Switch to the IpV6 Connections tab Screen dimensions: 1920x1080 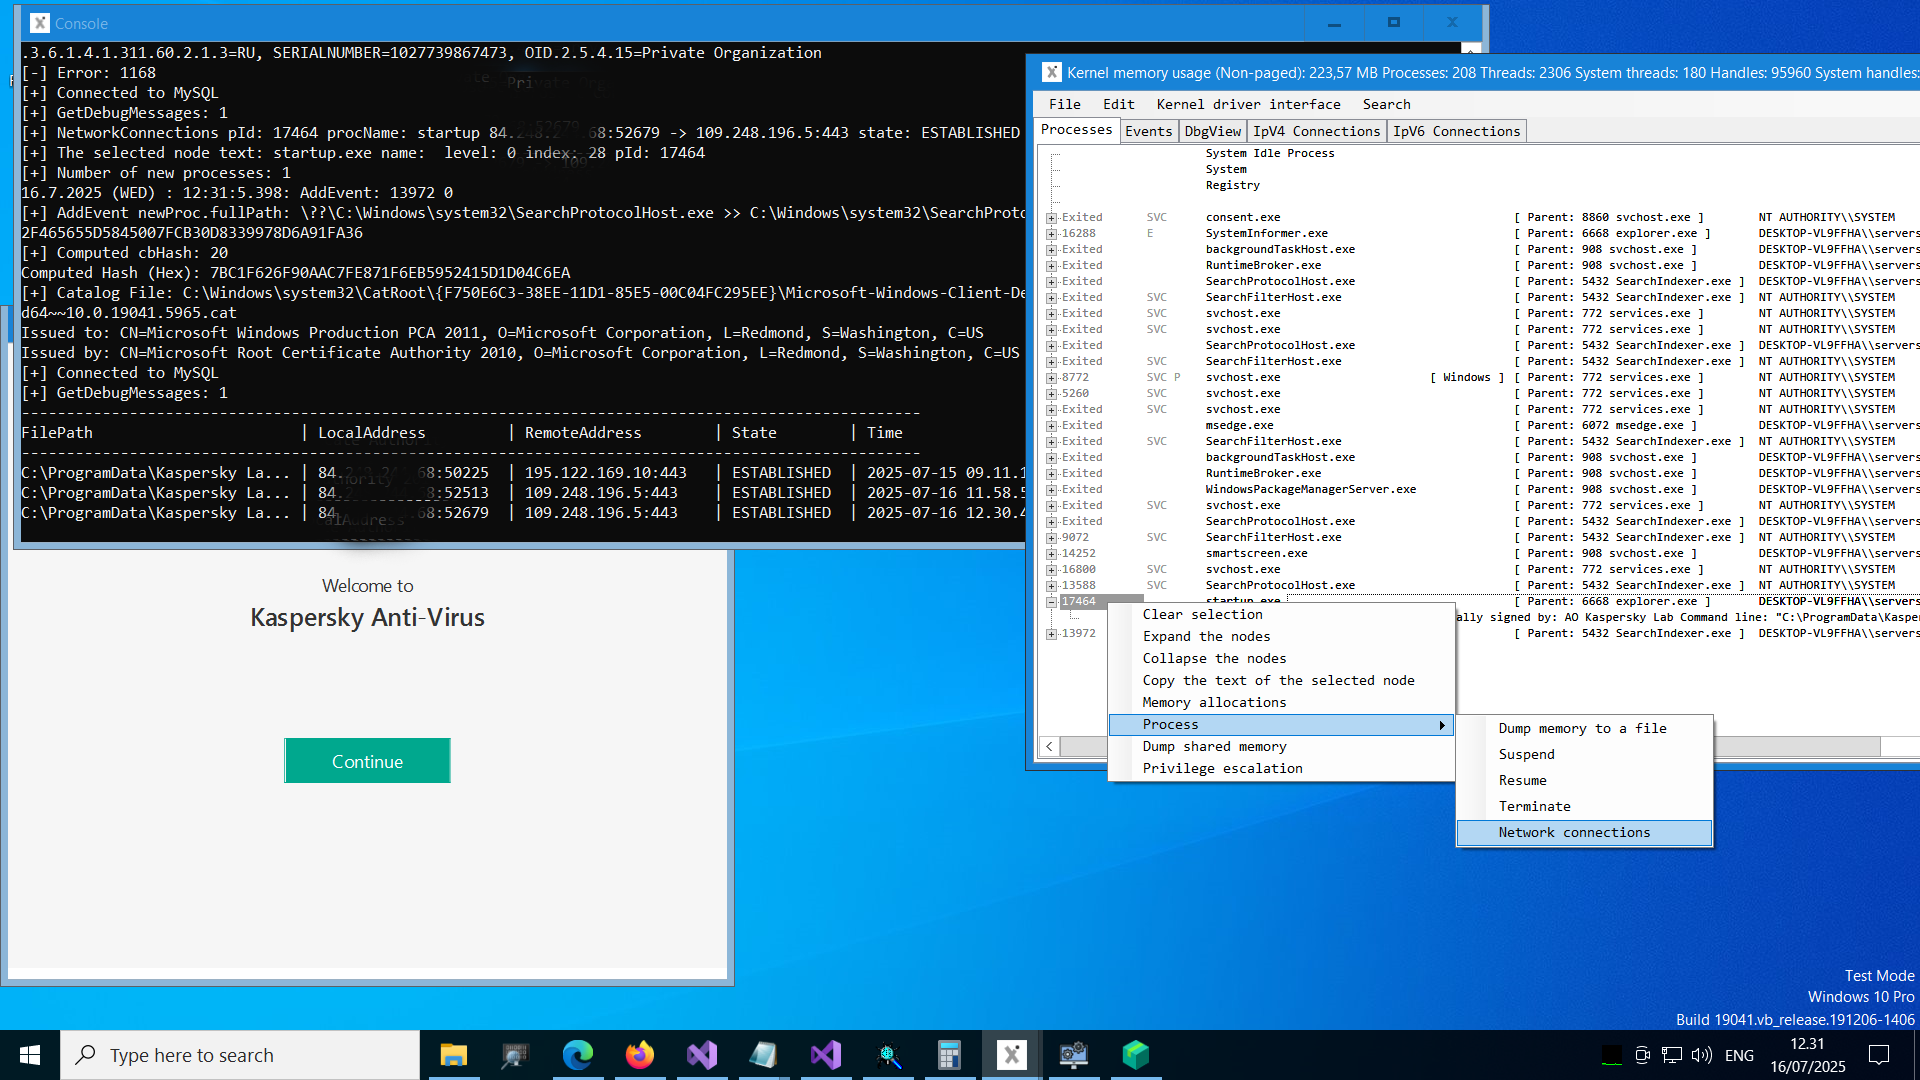(1456, 131)
